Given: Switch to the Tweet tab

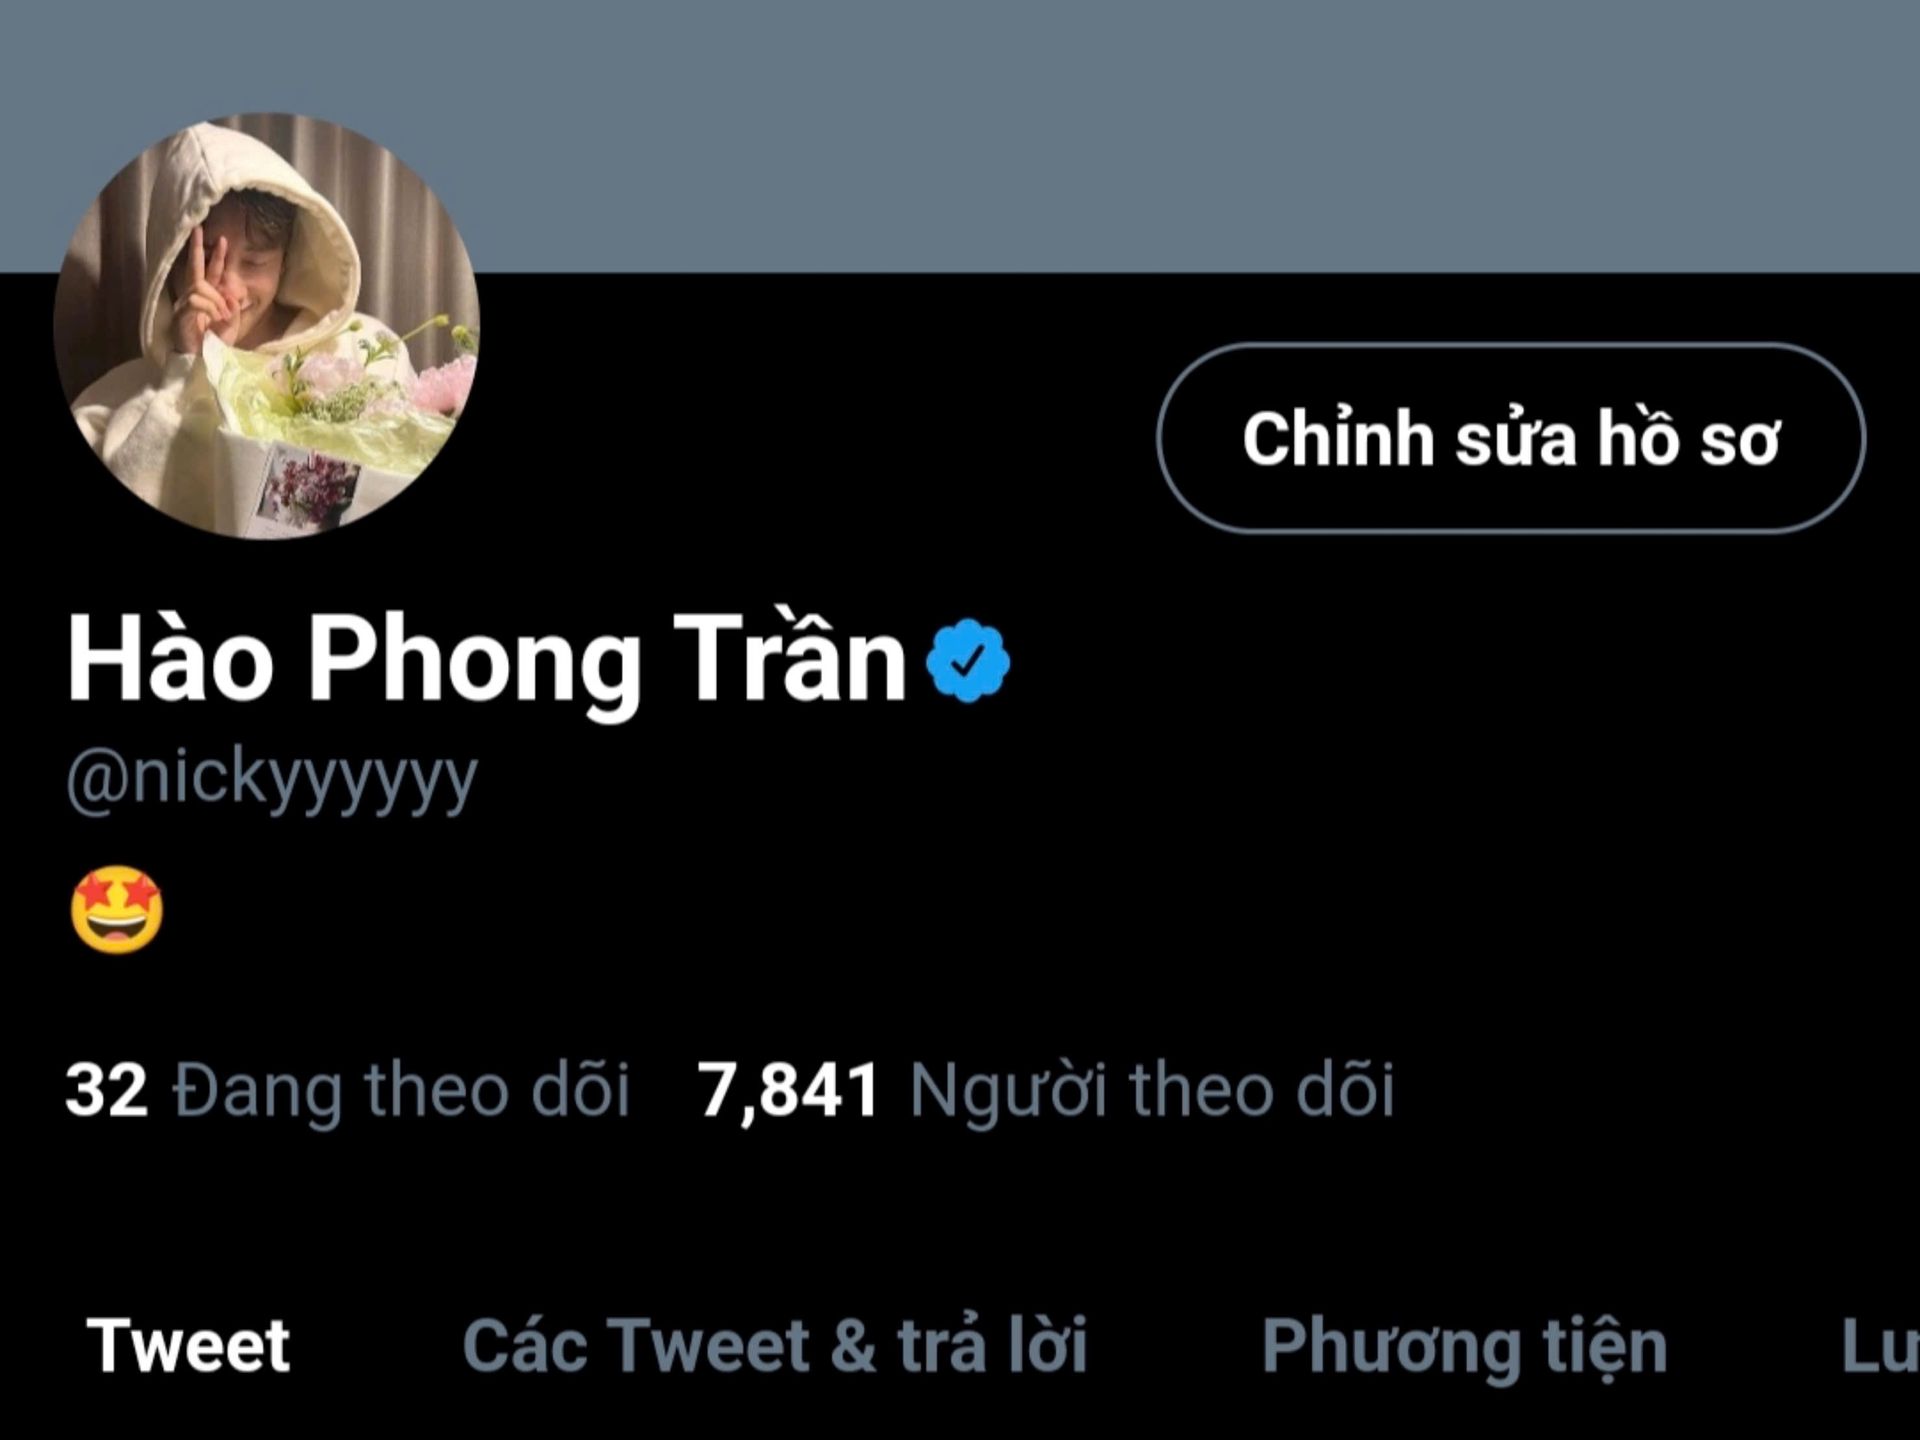Looking at the screenshot, I should click(188, 1345).
